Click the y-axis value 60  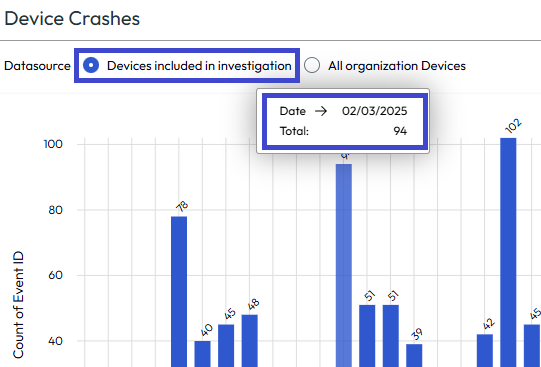pos(56,275)
